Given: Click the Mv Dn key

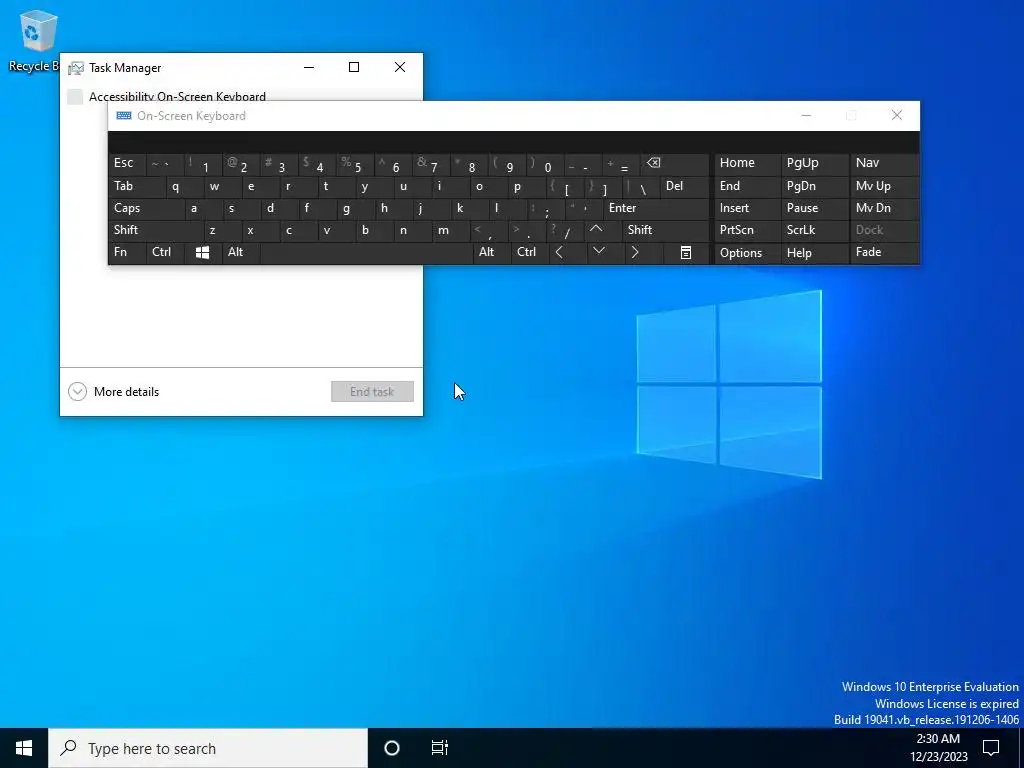Looking at the screenshot, I should point(884,208).
